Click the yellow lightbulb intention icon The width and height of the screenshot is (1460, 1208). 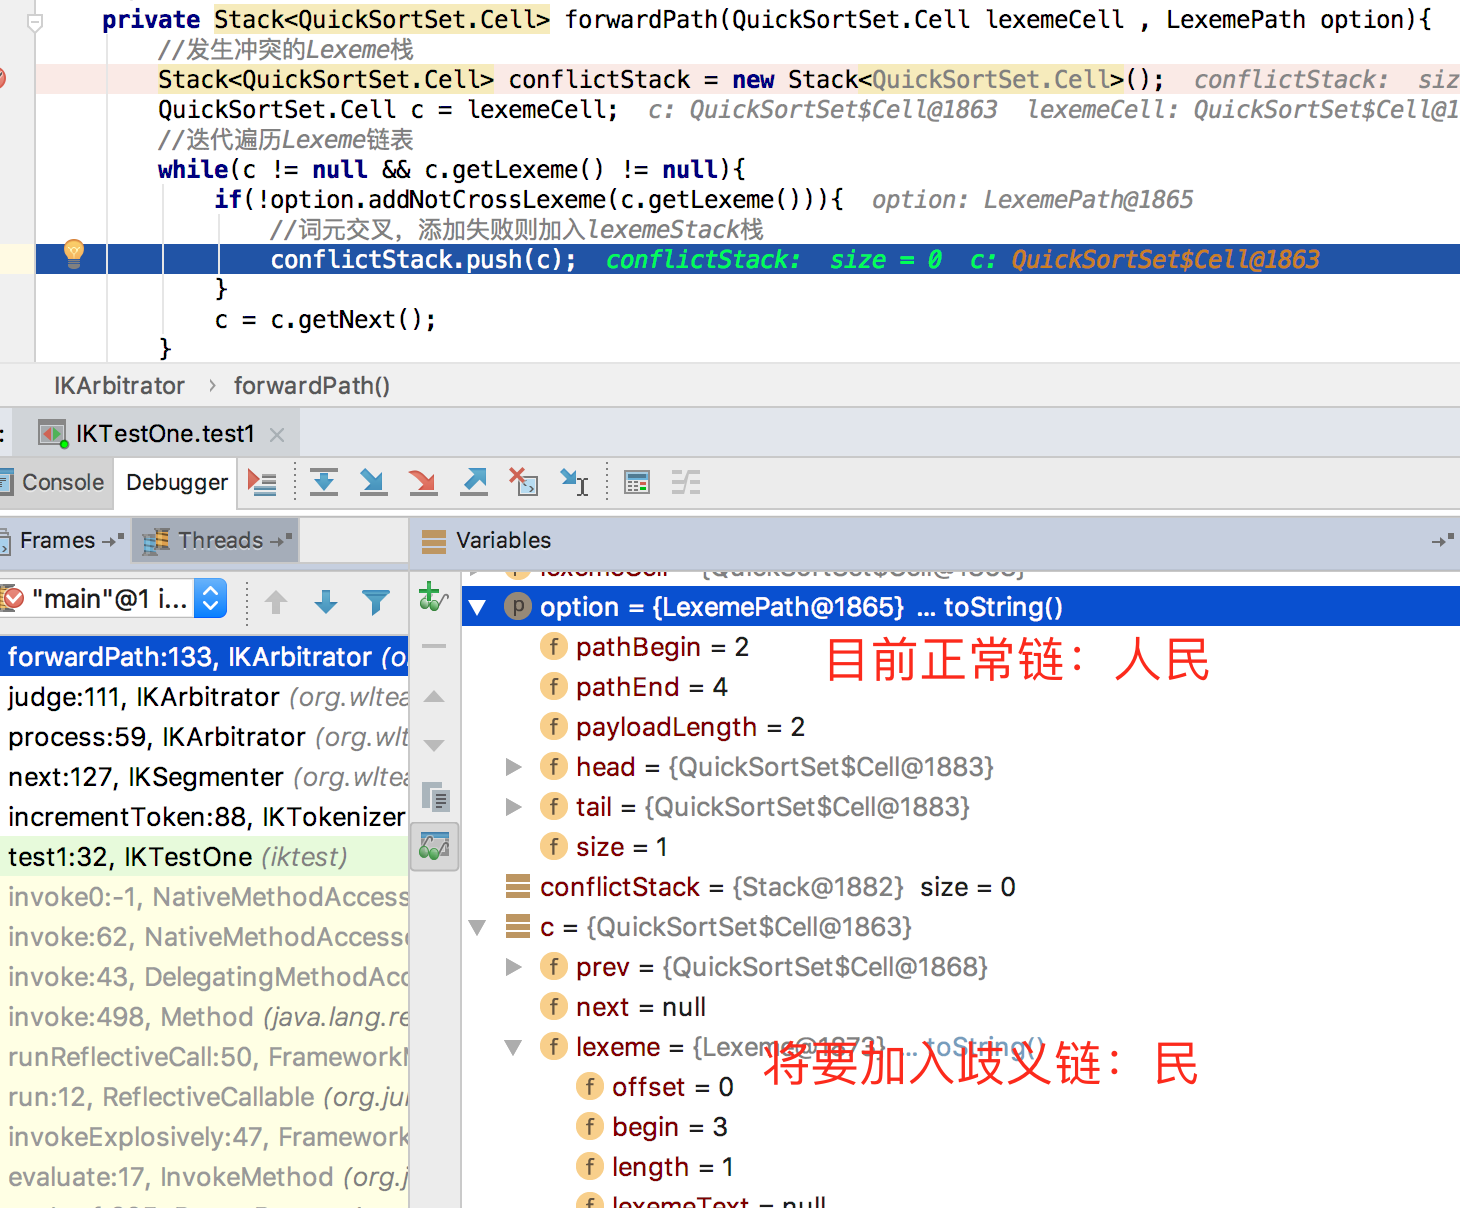74,254
